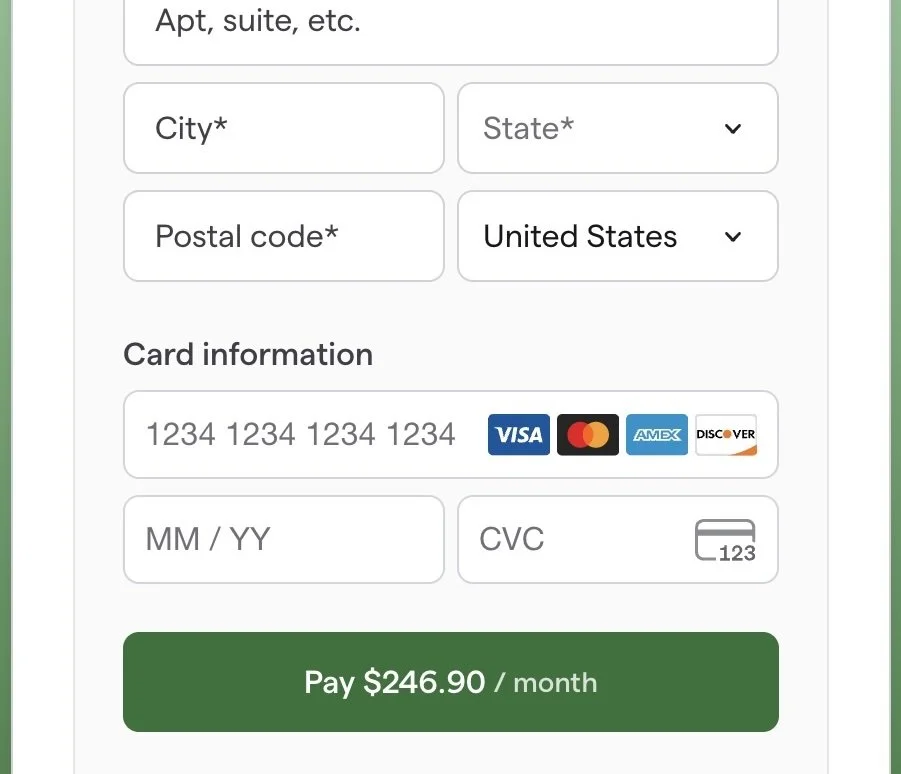Expand the country selector chevron

click(733, 237)
